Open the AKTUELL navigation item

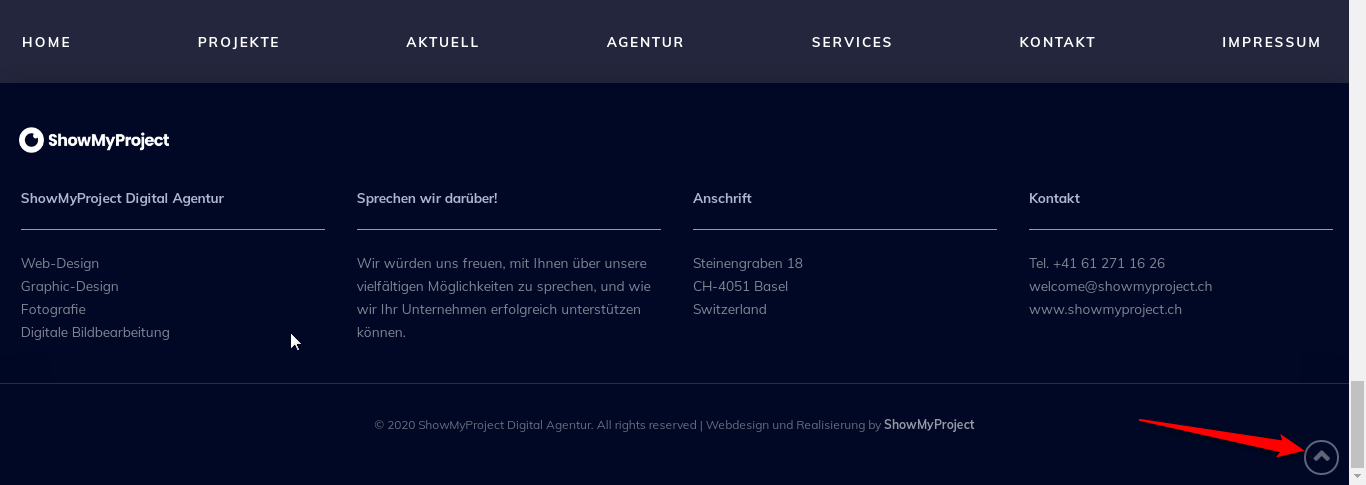click(443, 42)
